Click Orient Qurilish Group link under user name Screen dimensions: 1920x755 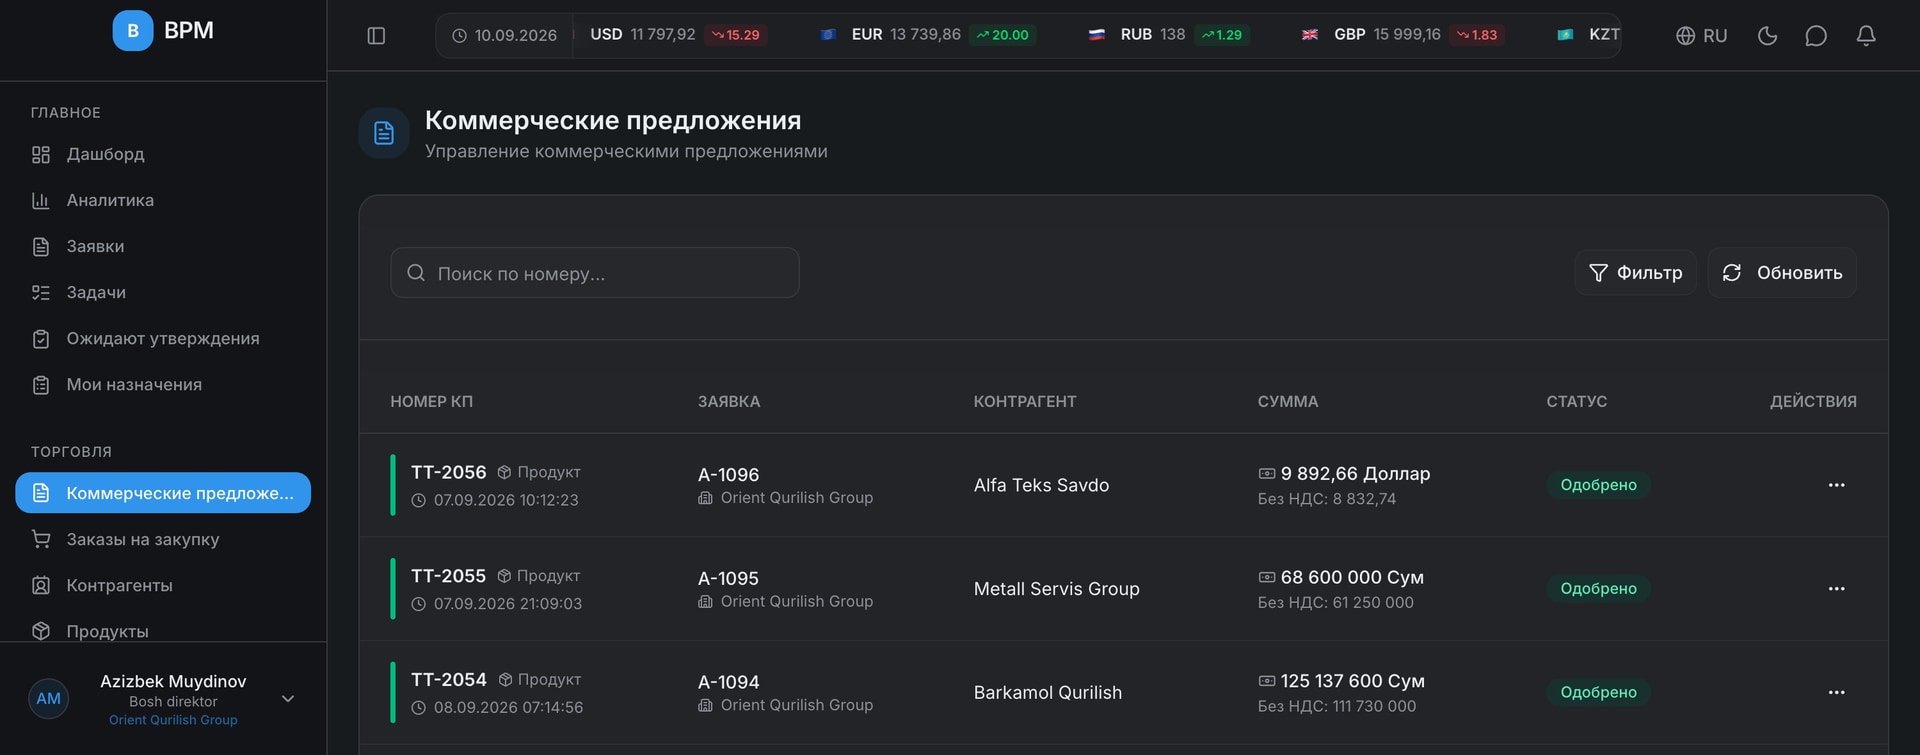pos(173,720)
